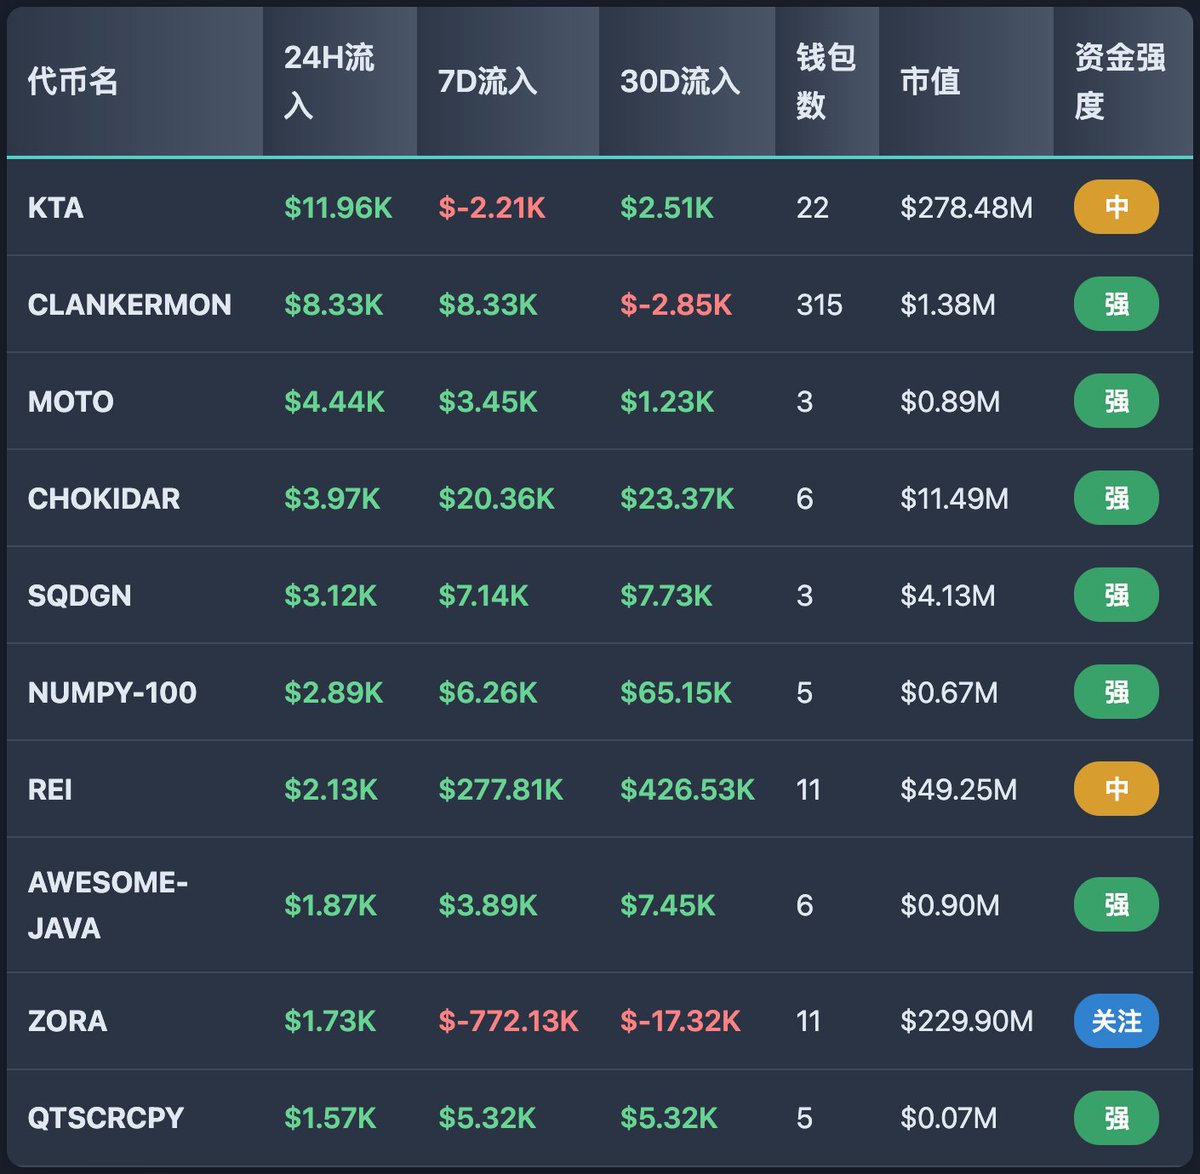
Task: Open the AWESOME-JAVA token entry
Action: point(107,905)
